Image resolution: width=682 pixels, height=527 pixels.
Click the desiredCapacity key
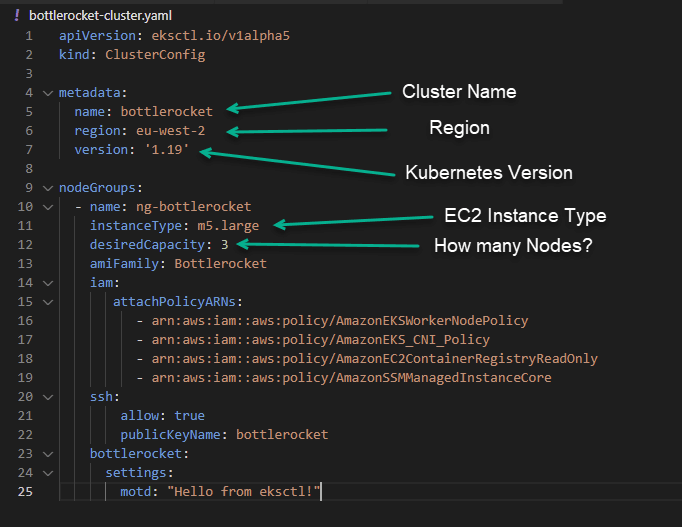(x=147, y=245)
